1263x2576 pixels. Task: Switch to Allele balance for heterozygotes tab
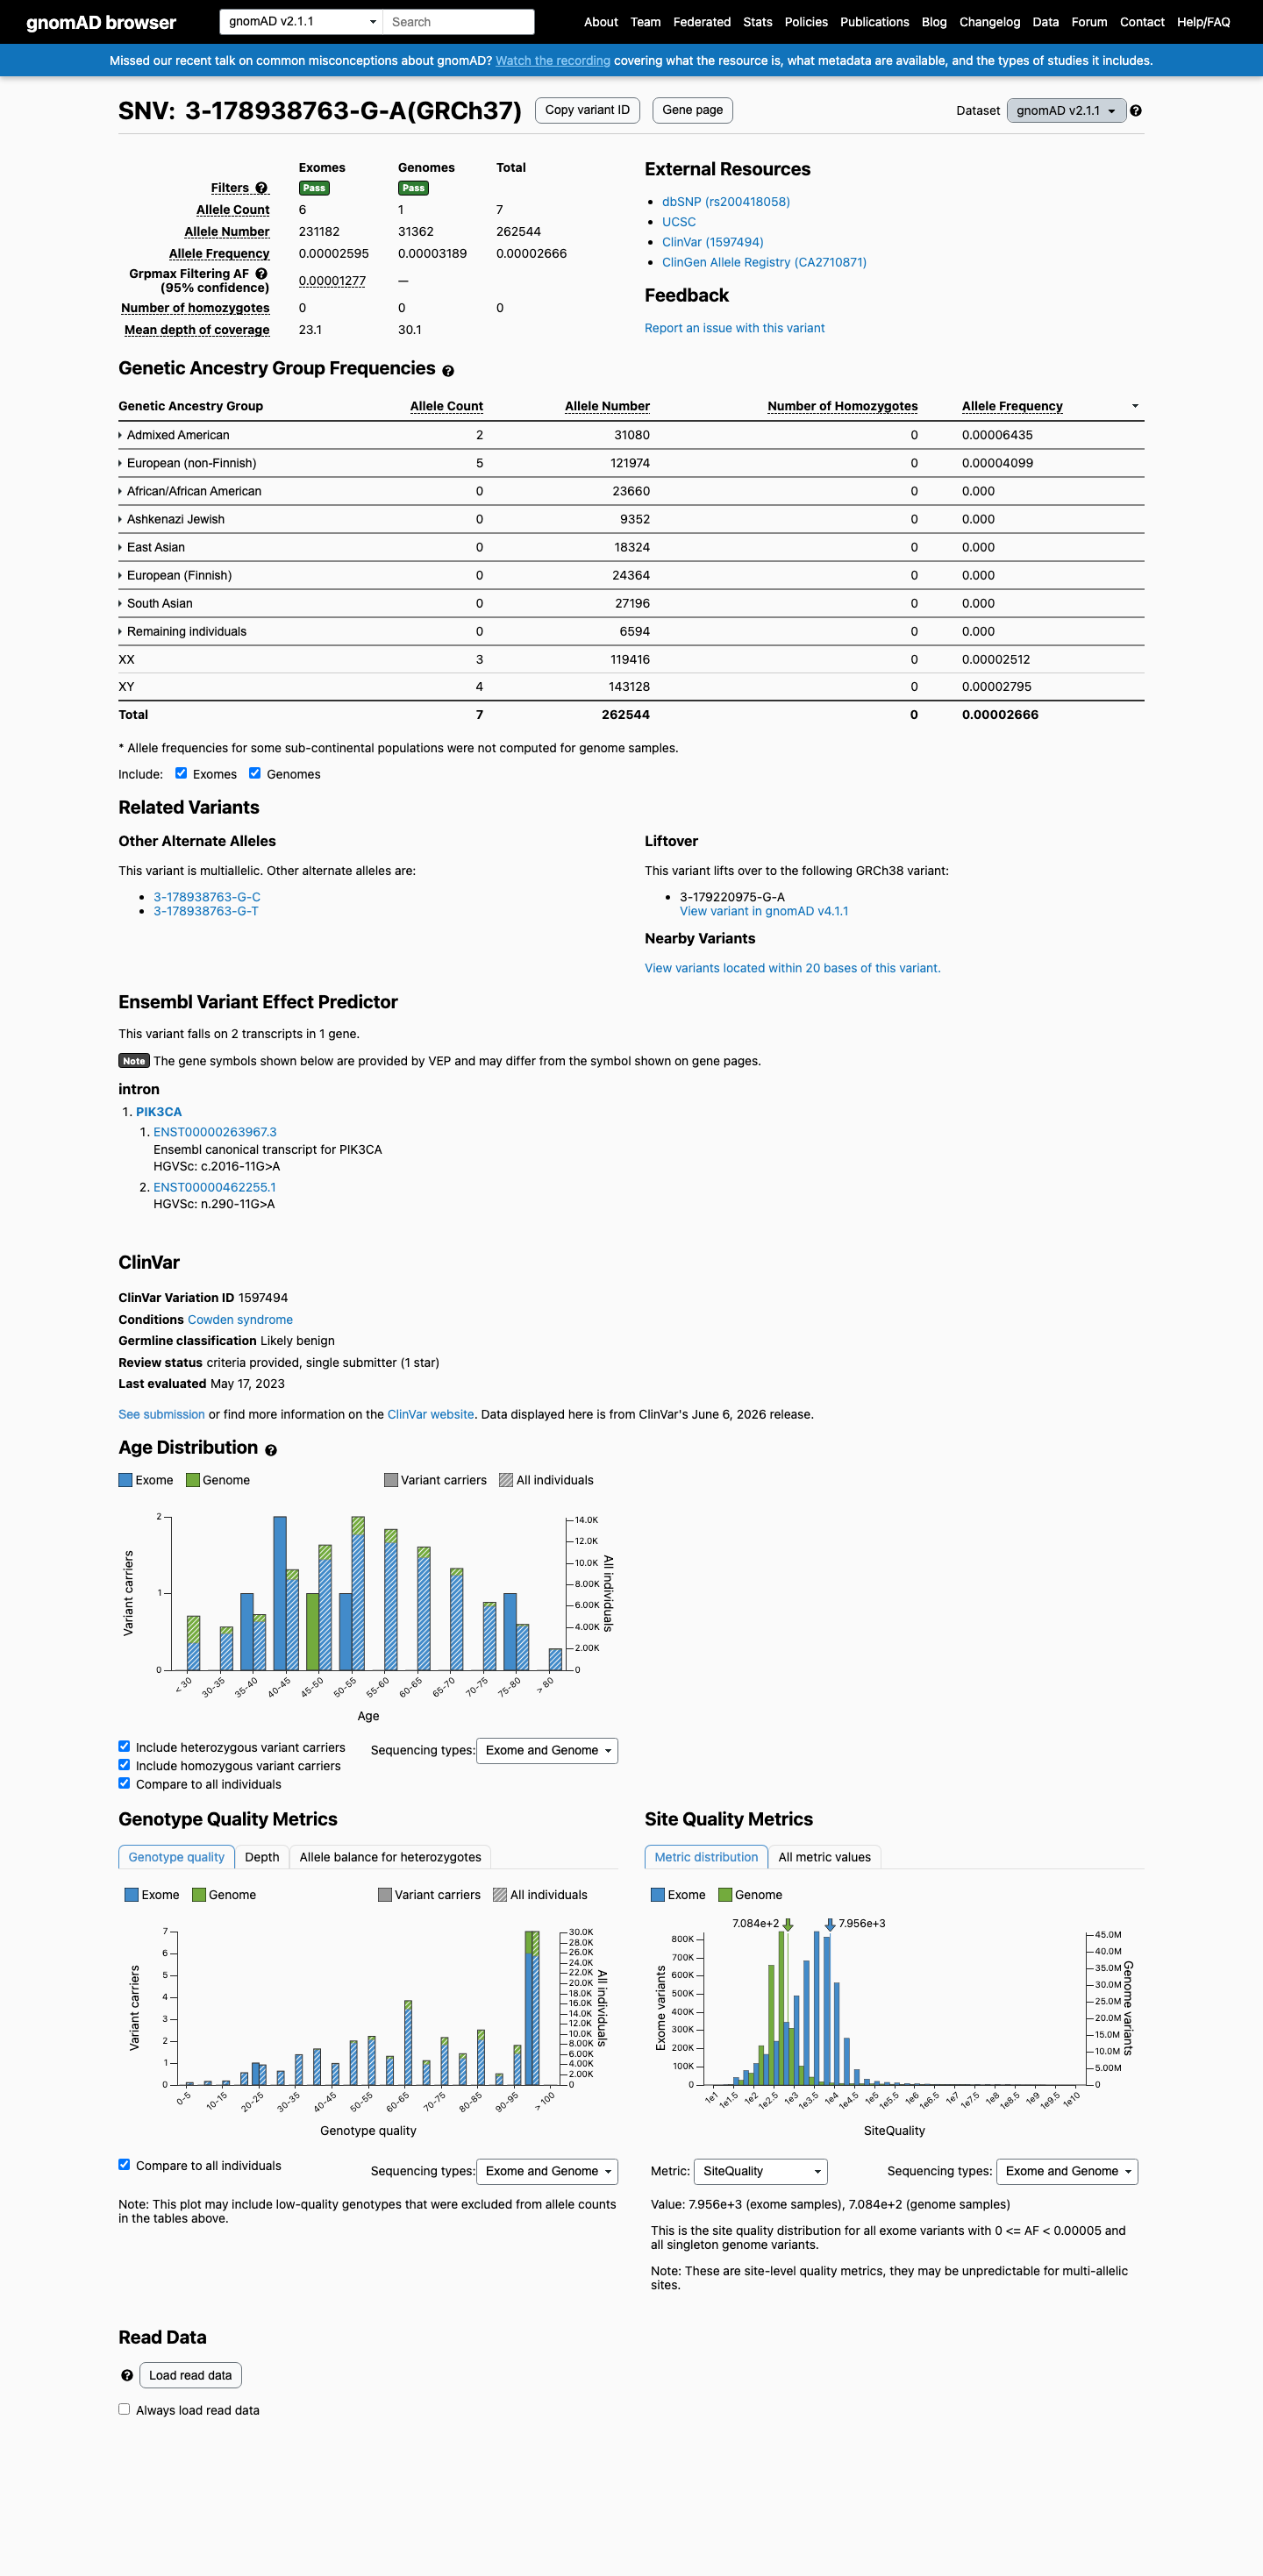pos(390,1857)
